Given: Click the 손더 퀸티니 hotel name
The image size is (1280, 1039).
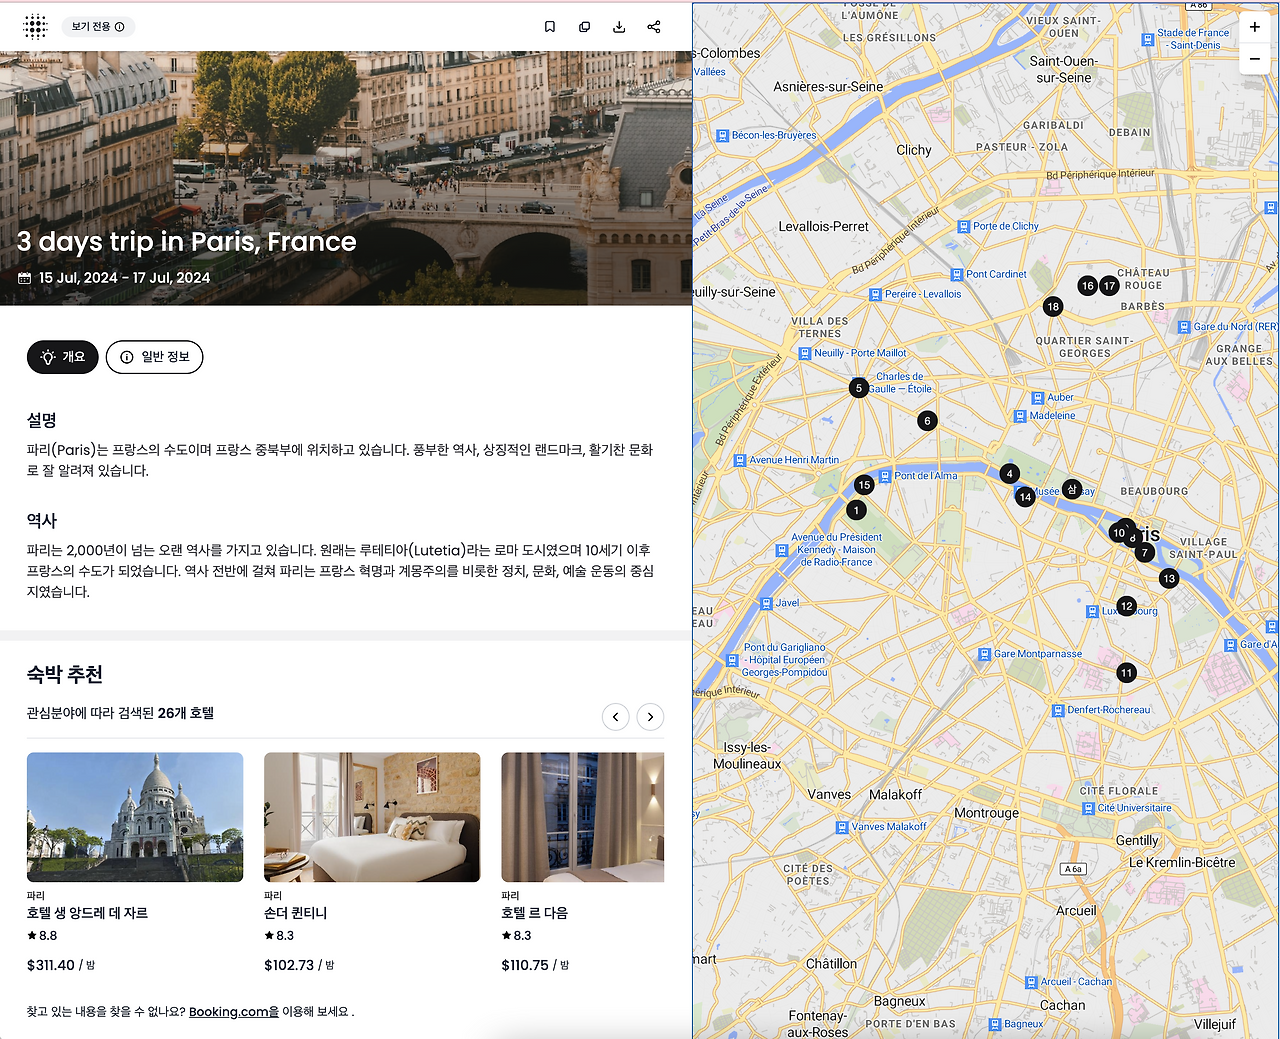Looking at the screenshot, I should pos(296,913).
